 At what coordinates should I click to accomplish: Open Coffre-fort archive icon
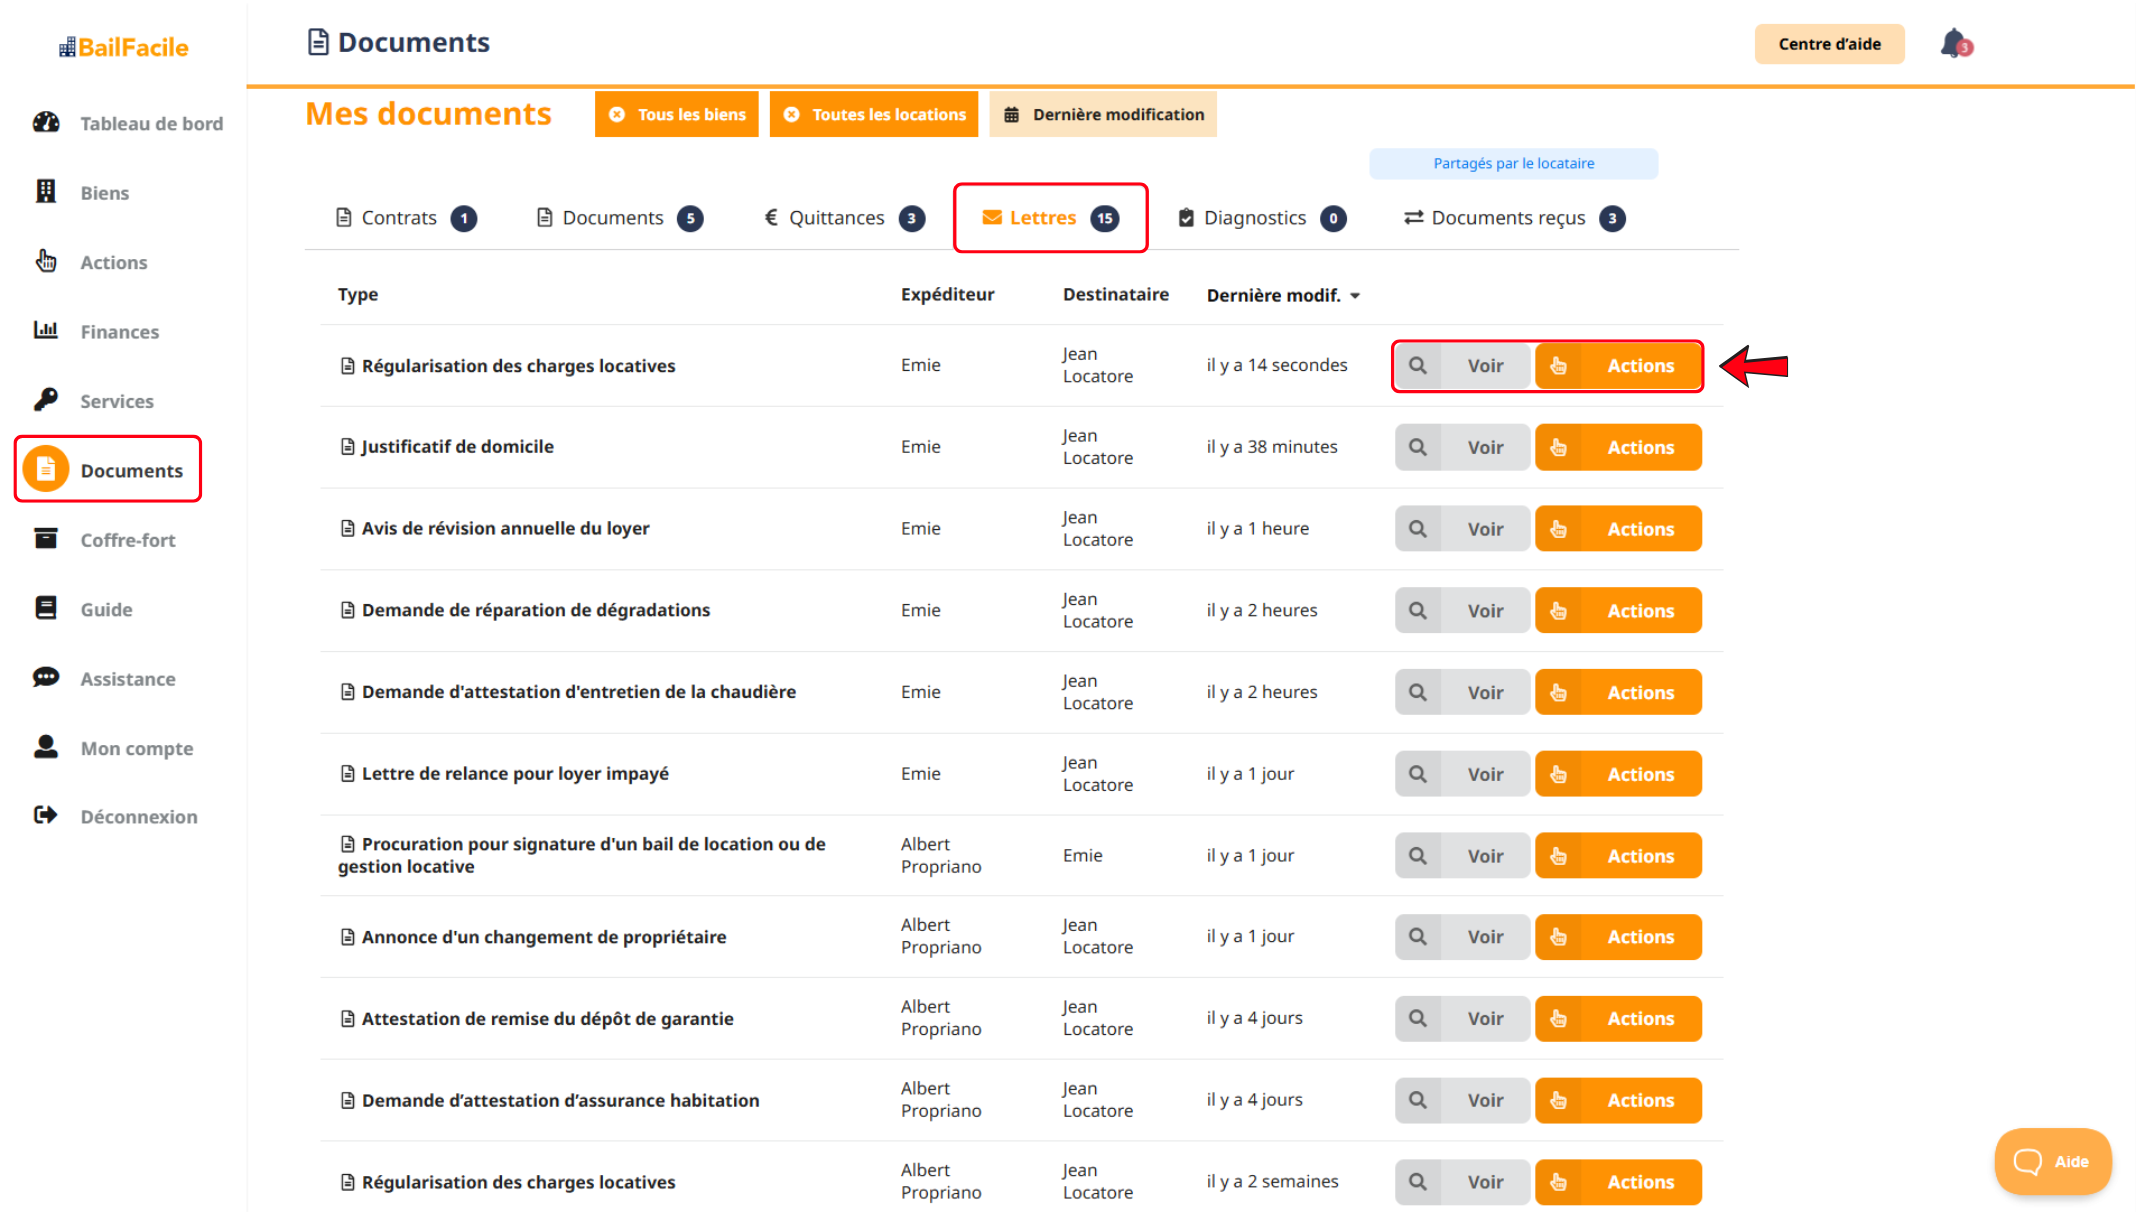point(46,539)
